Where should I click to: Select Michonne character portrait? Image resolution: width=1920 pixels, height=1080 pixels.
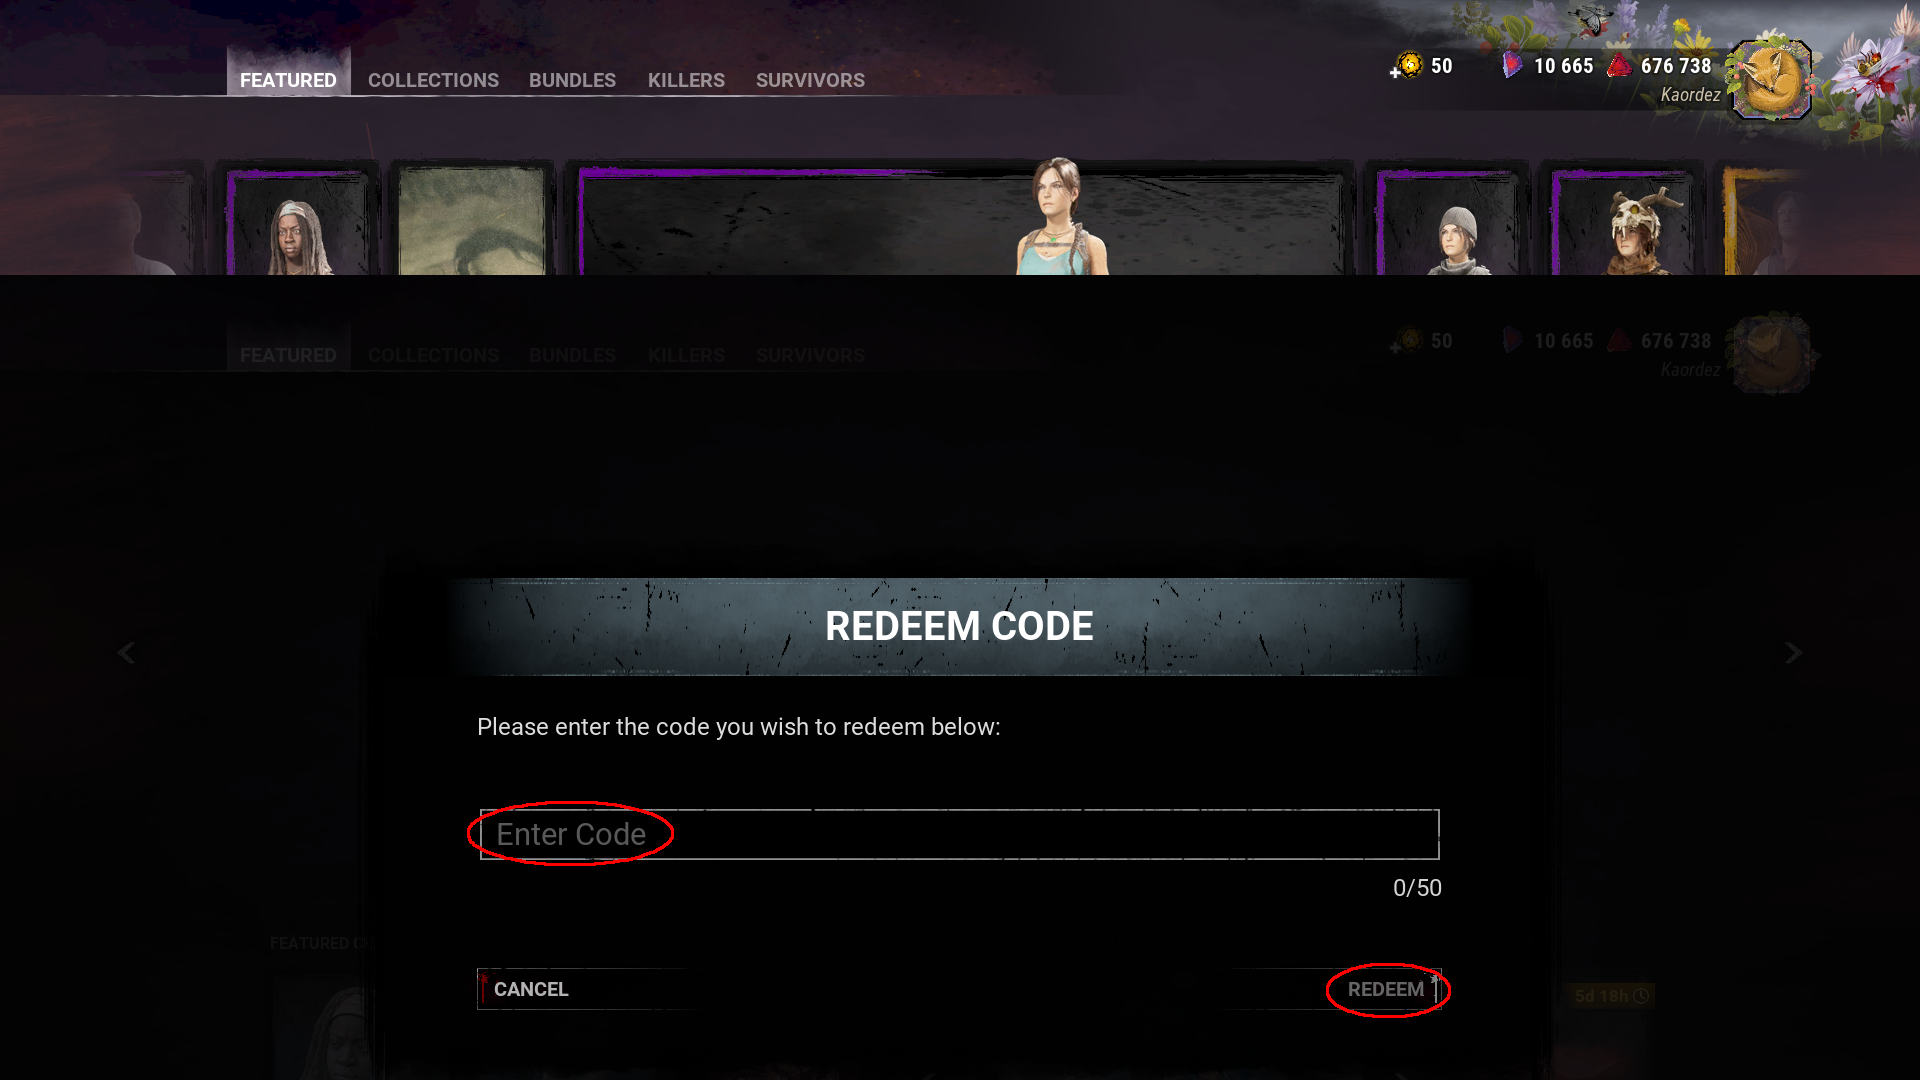296,222
